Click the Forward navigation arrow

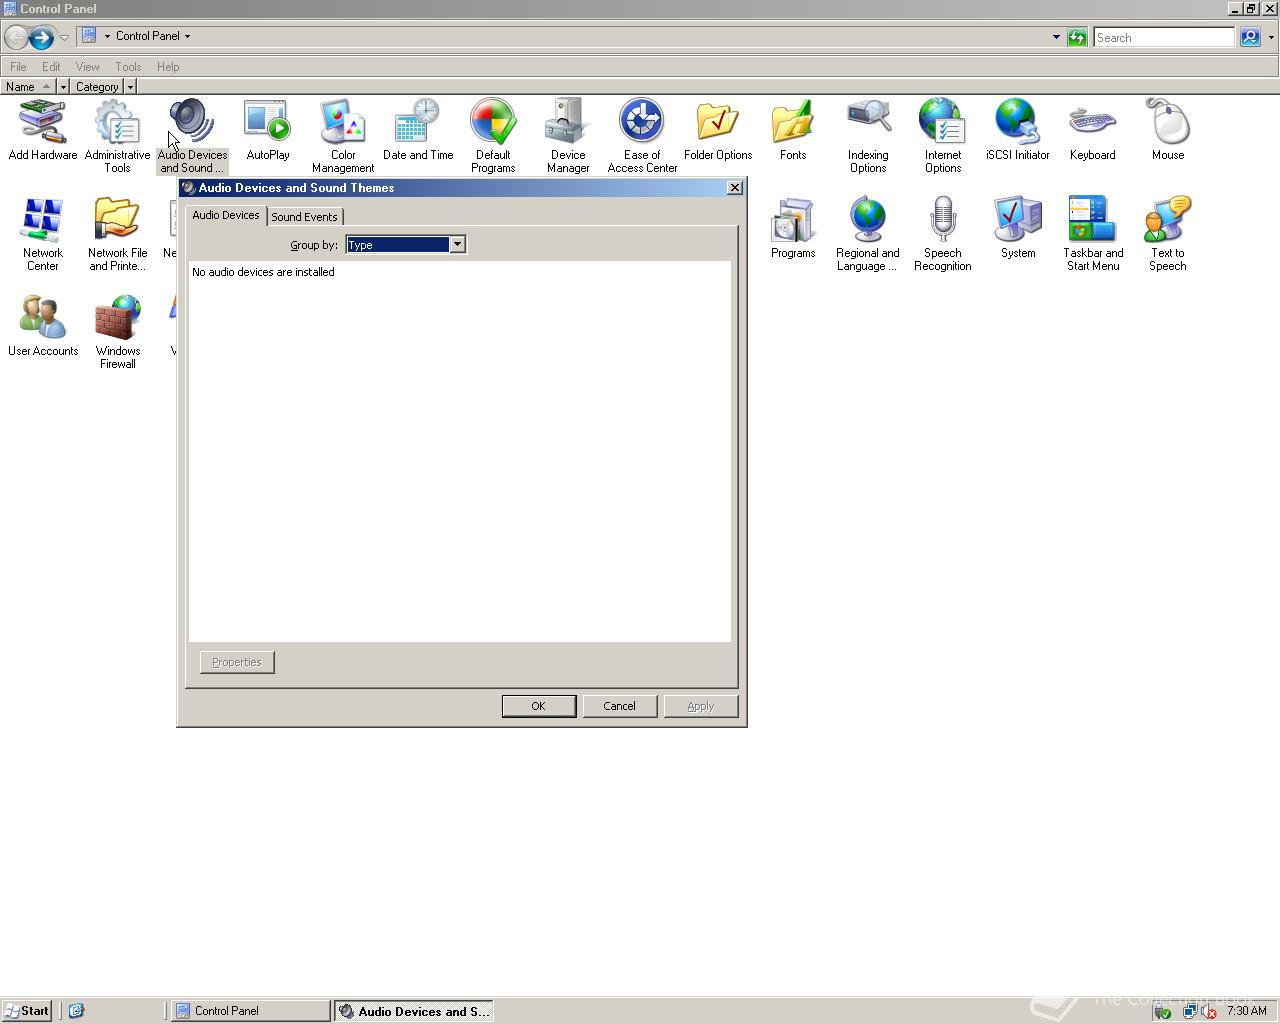(x=41, y=38)
